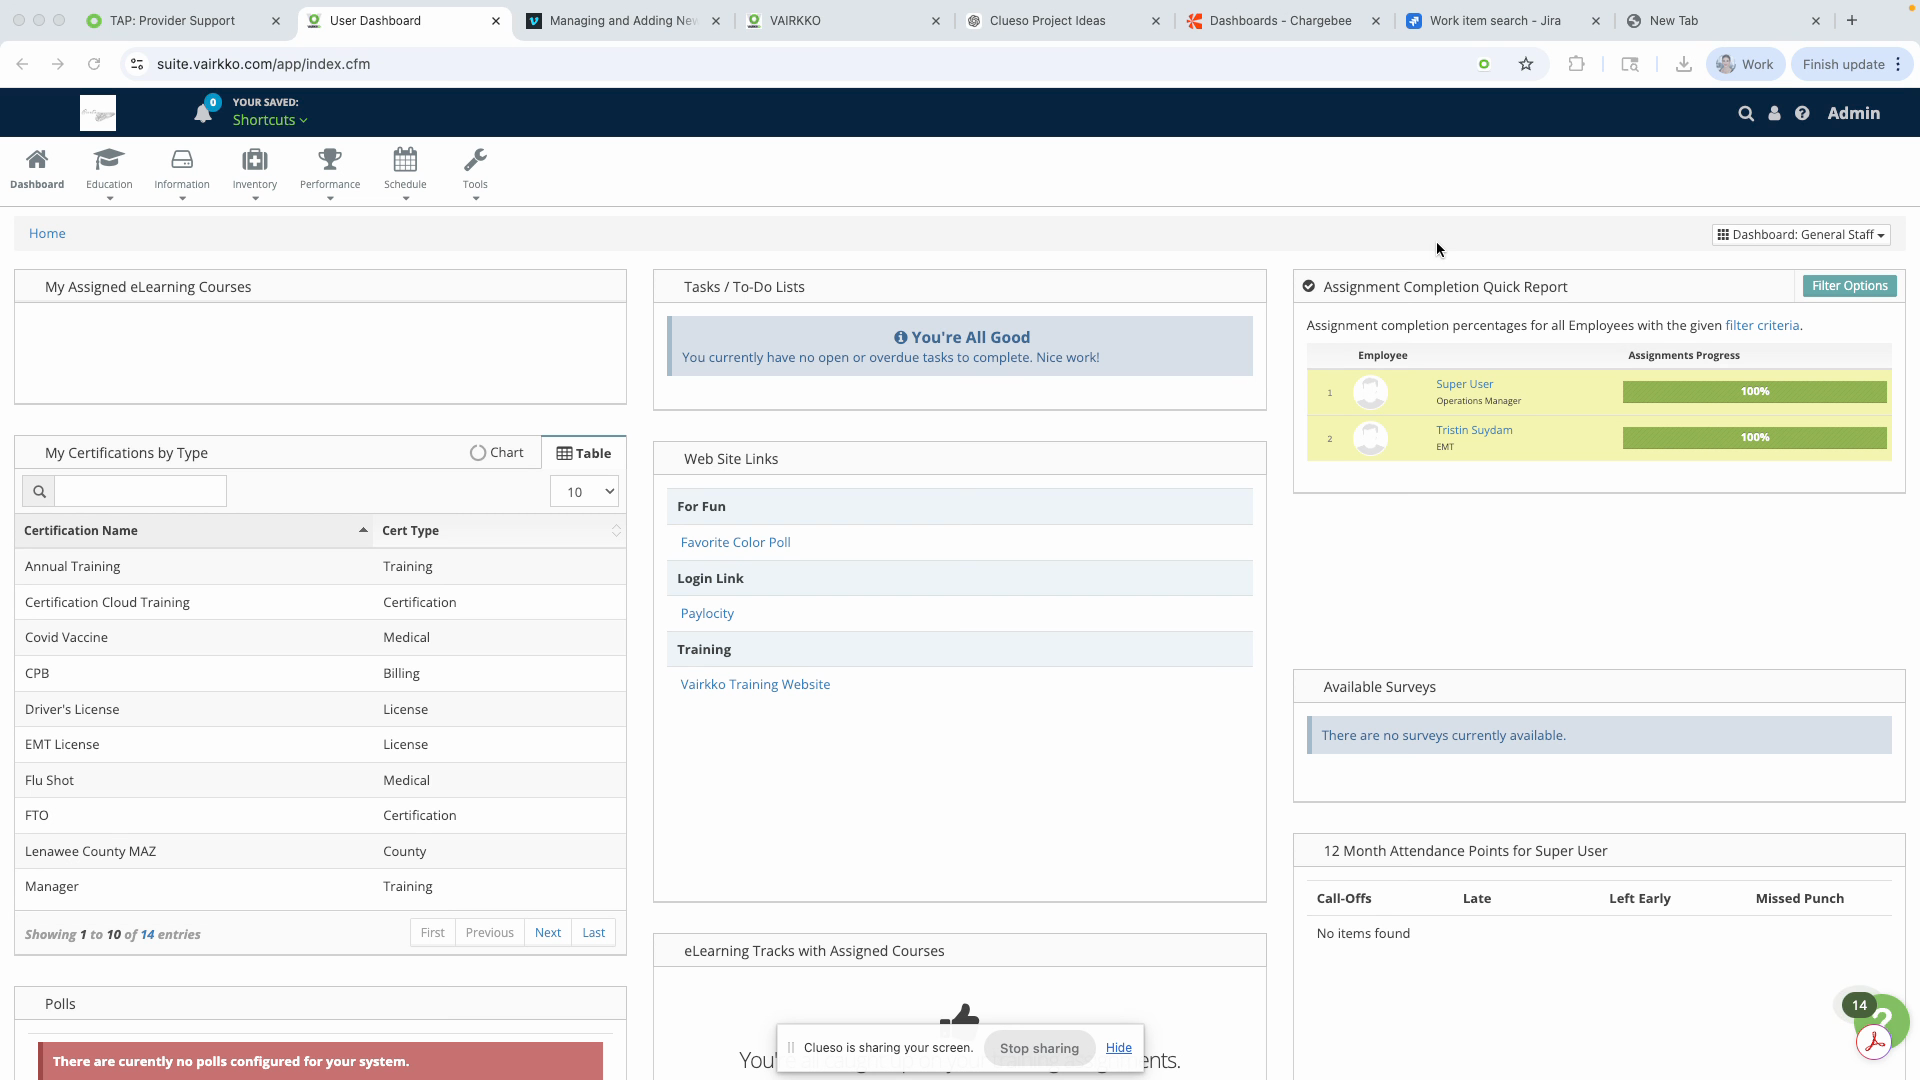Image resolution: width=1920 pixels, height=1080 pixels.
Task: Open a new browser tab with plus
Action: pos(1851,20)
